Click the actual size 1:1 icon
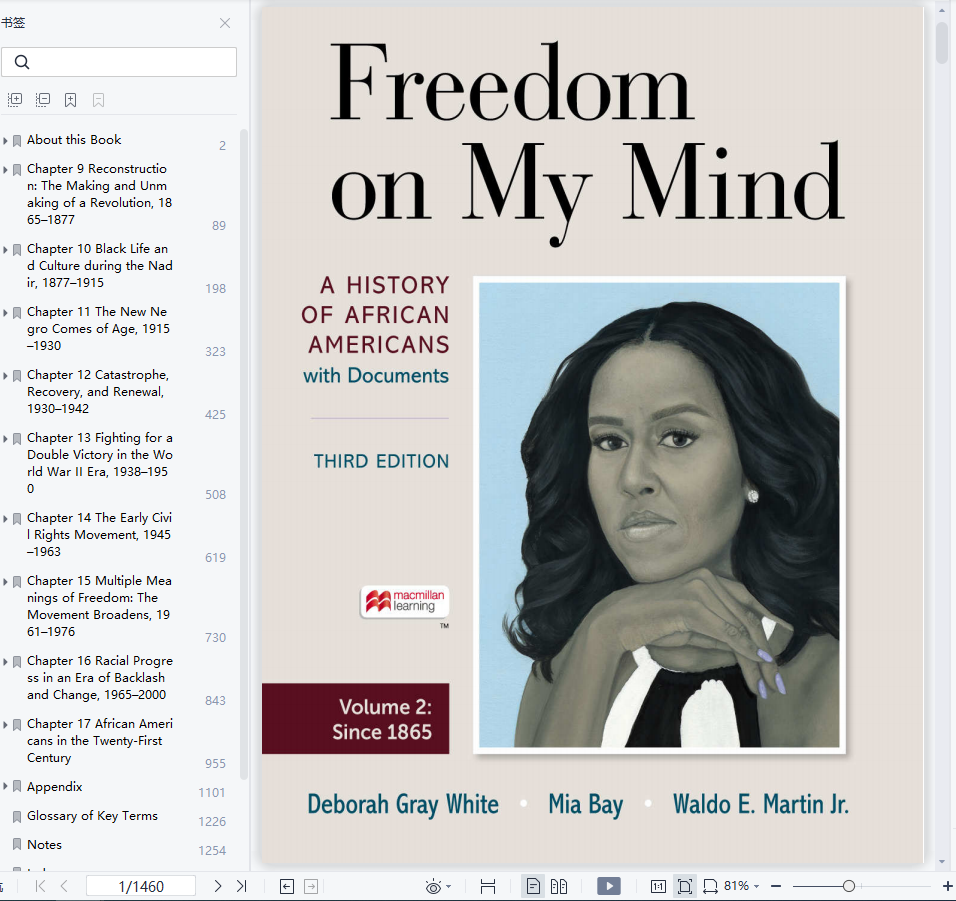The image size is (956, 901). click(658, 886)
